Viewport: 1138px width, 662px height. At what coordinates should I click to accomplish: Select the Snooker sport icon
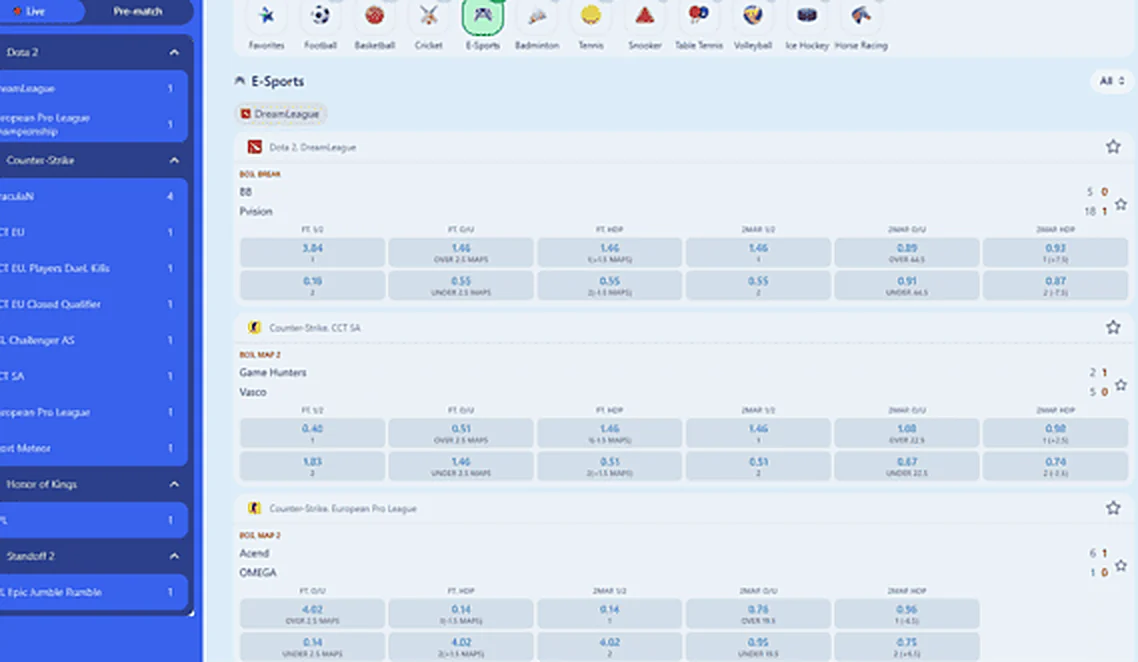pos(644,16)
